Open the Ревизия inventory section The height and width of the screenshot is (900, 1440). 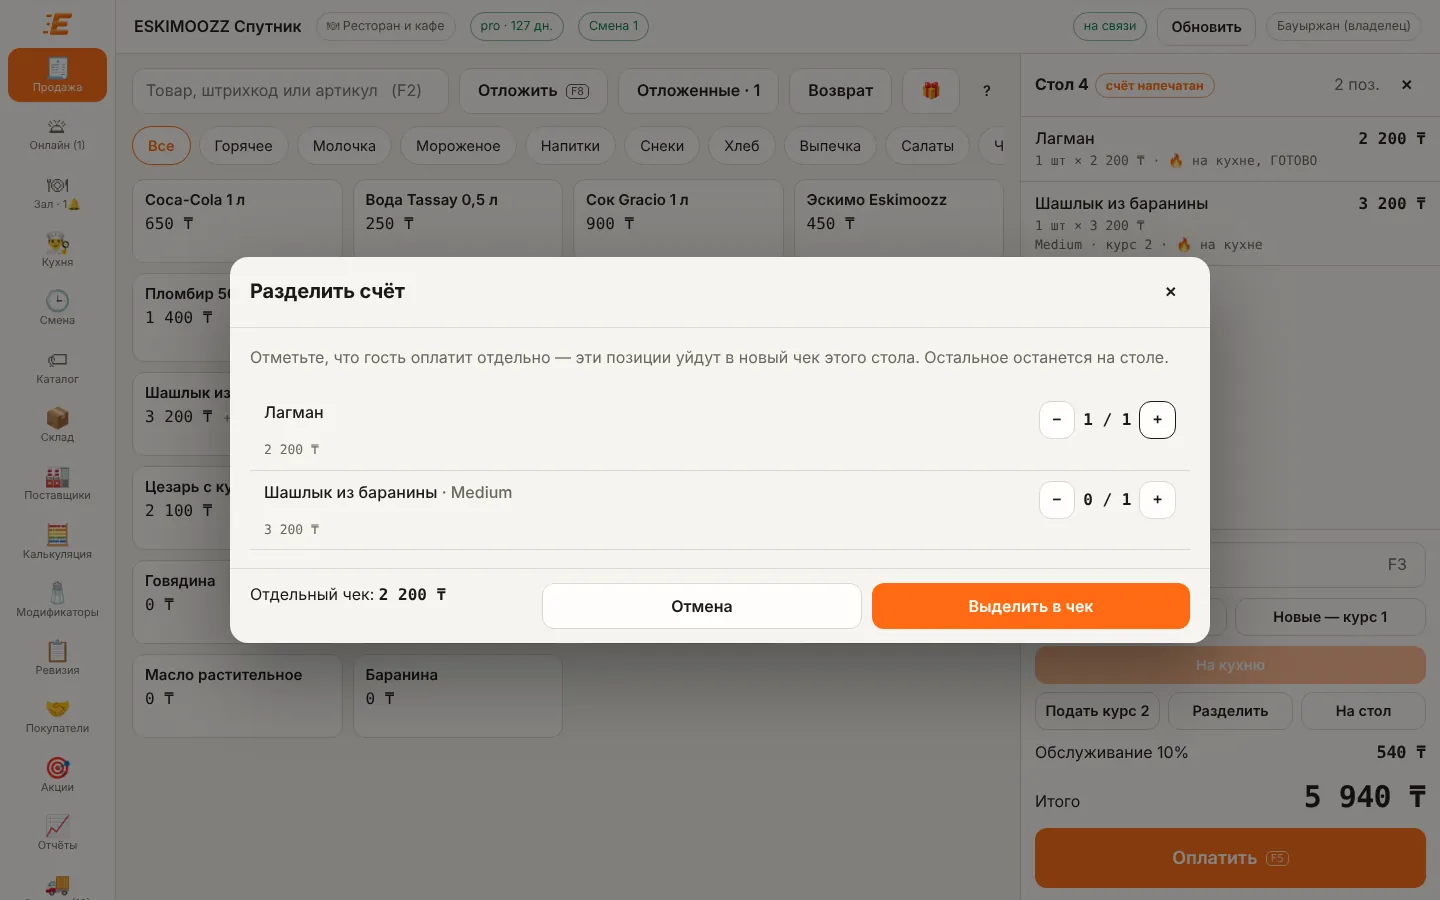coord(57,658)
